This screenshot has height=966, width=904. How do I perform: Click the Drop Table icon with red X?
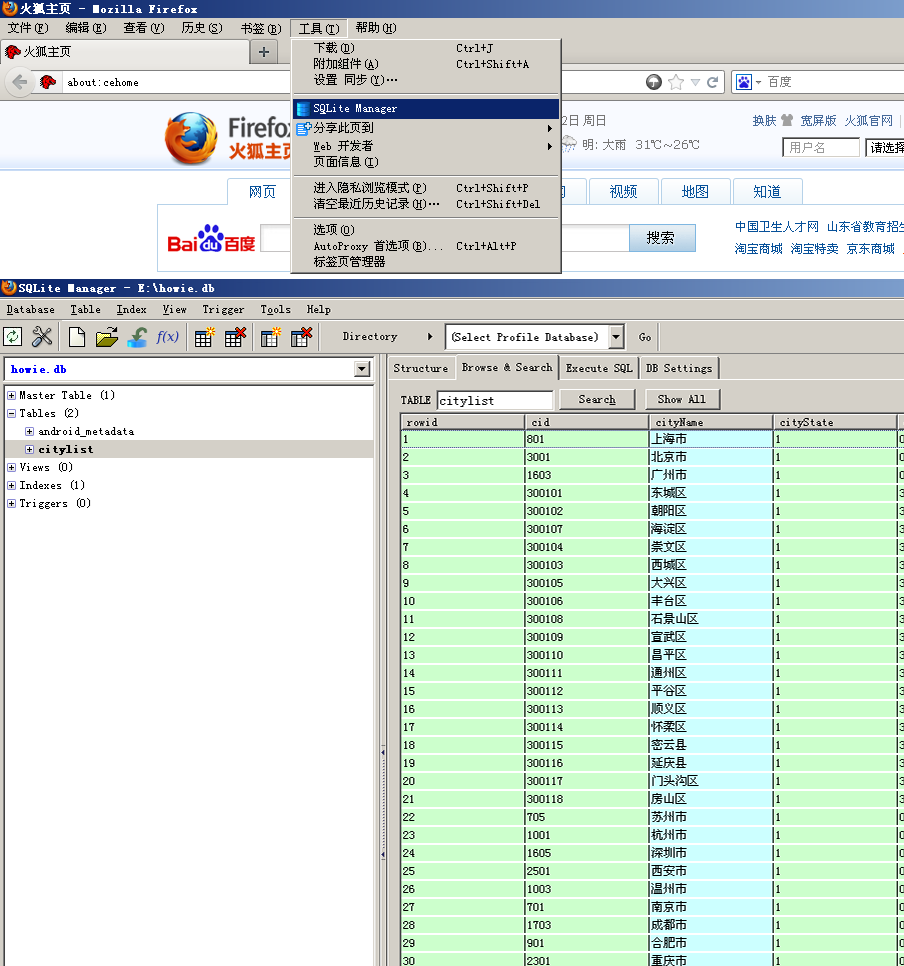click(235, 337)
